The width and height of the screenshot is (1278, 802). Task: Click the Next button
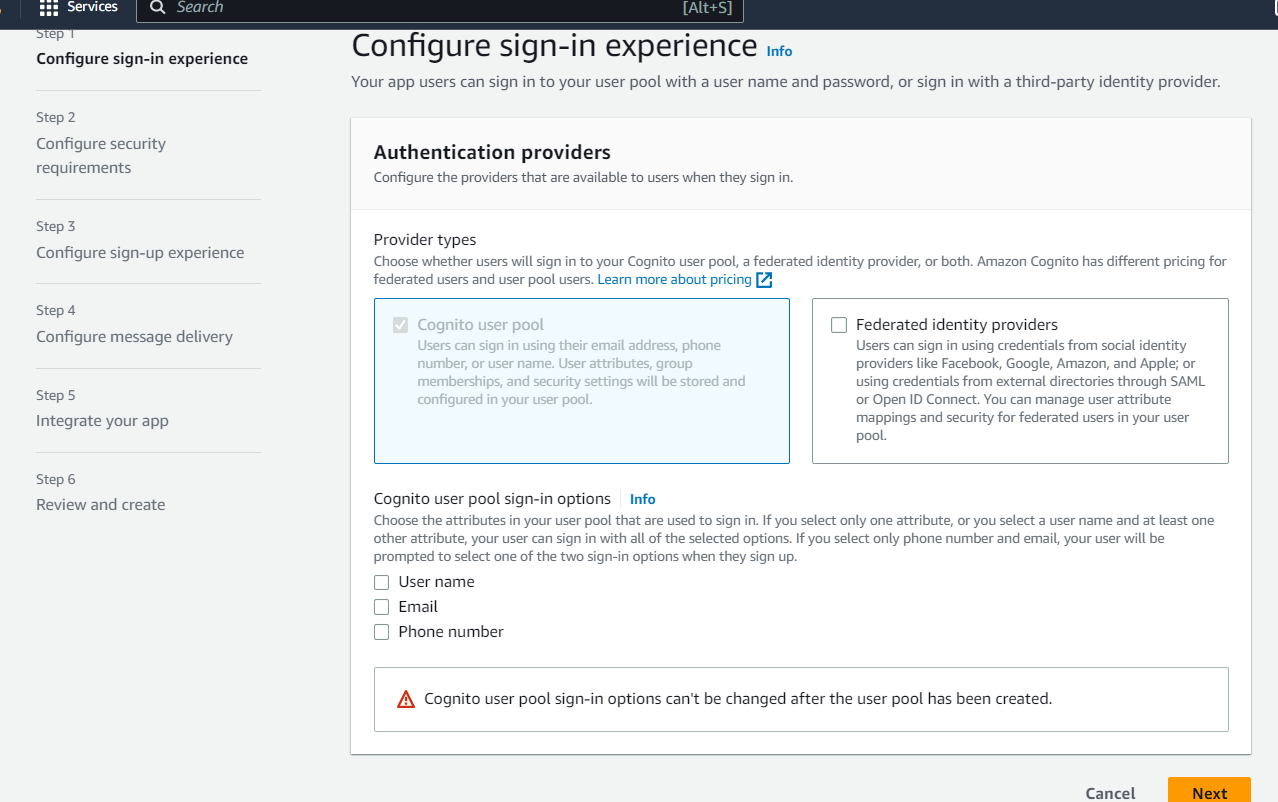pyautogui.click(x=1209, y=791)
